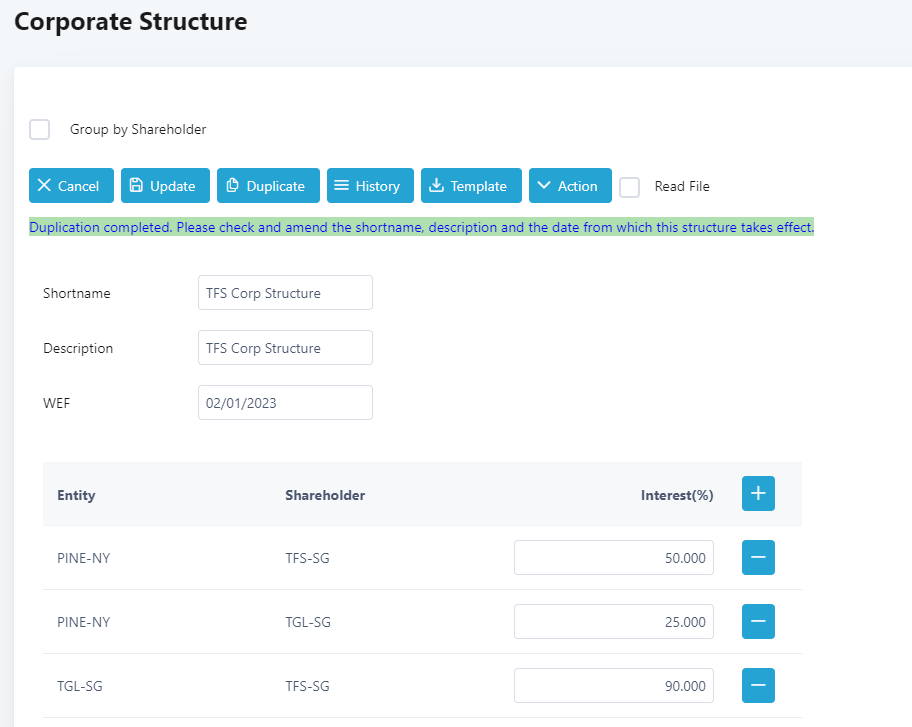Edit the 25.000 interest value
This screenshot has height=727, width=912.
(x=613, y=622)
